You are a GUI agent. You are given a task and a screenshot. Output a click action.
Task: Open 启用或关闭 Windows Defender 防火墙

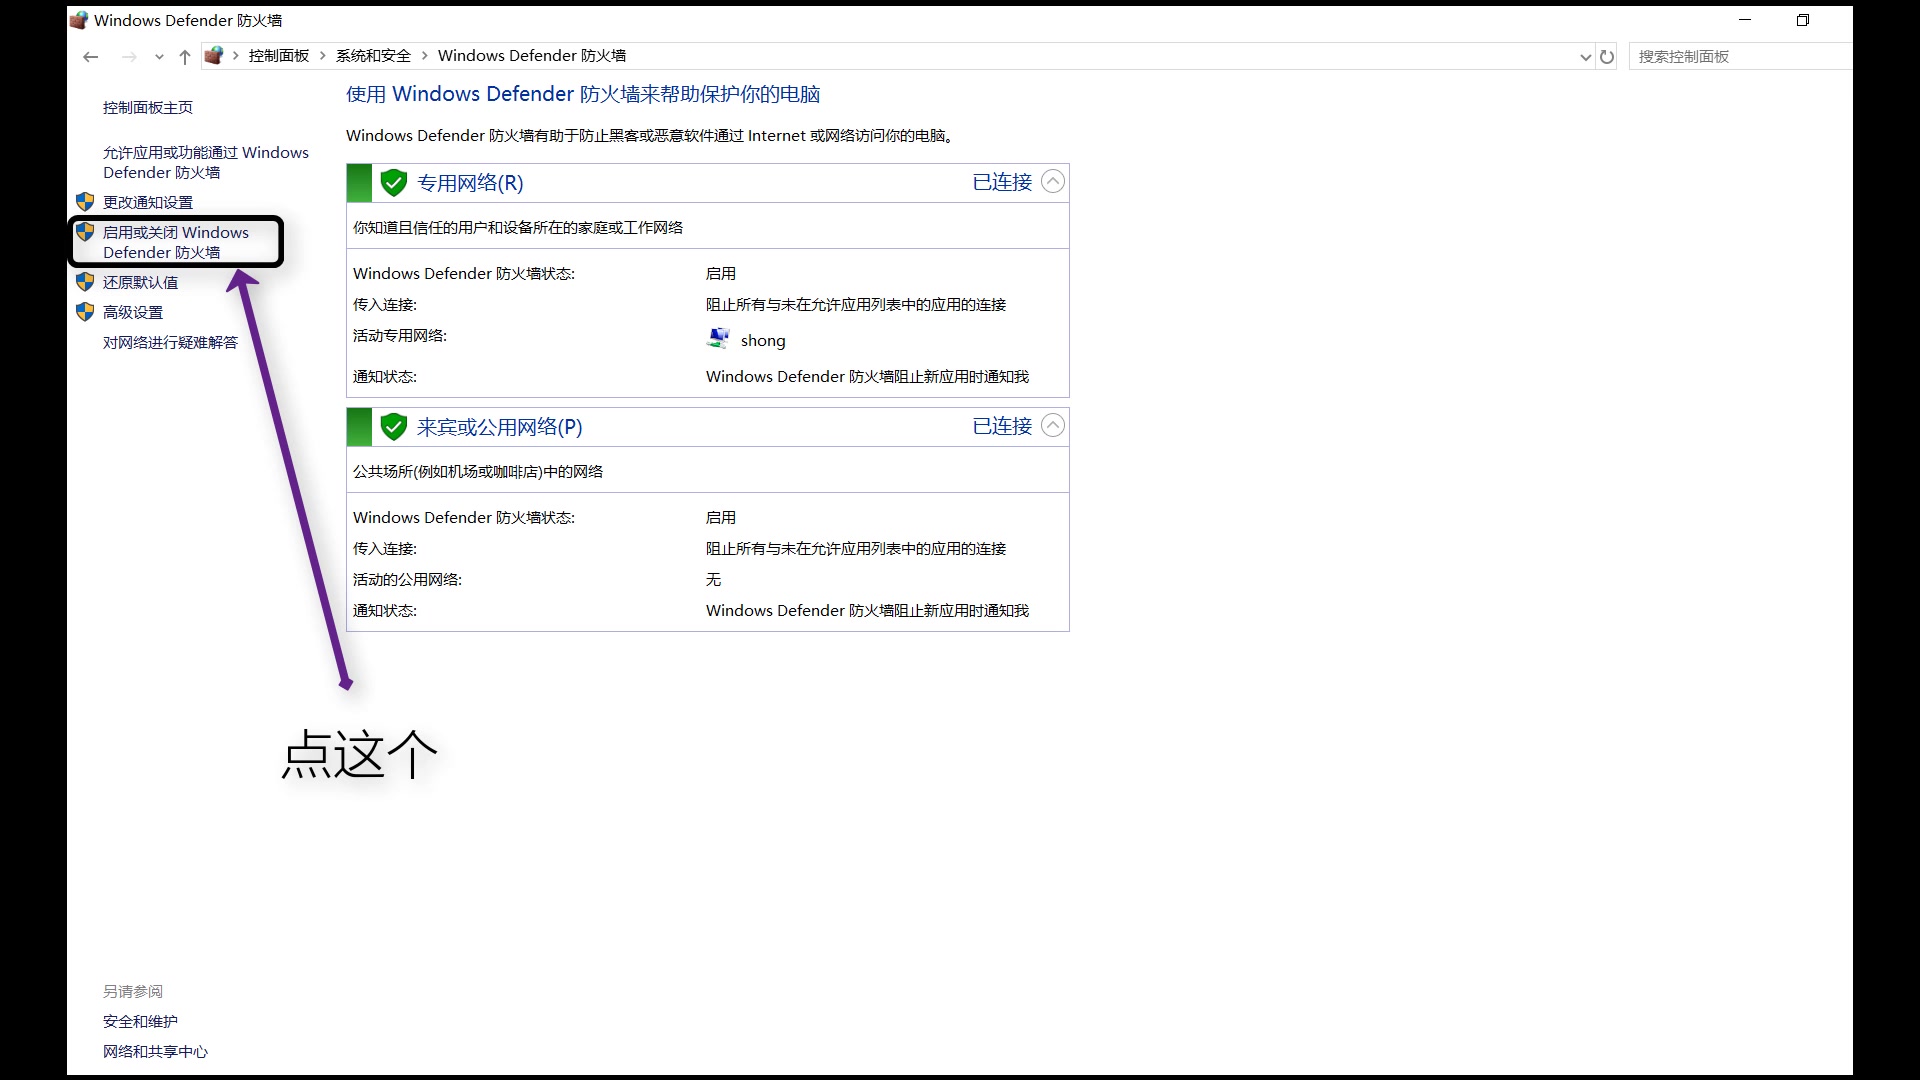point(176,243)
